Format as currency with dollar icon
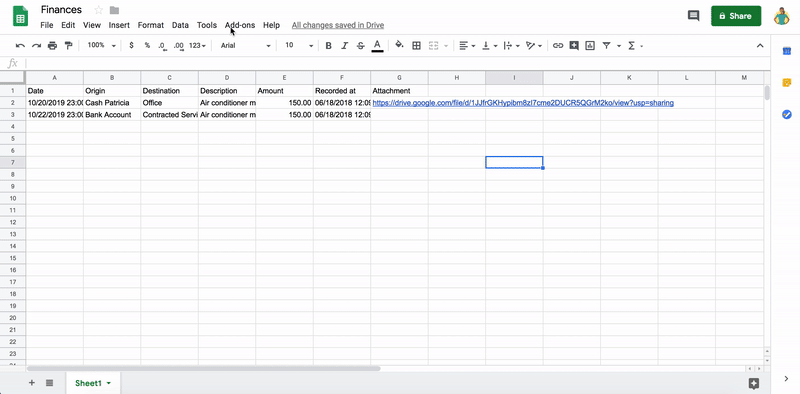This screenshot has height=394, width=800. pos(131,45)
